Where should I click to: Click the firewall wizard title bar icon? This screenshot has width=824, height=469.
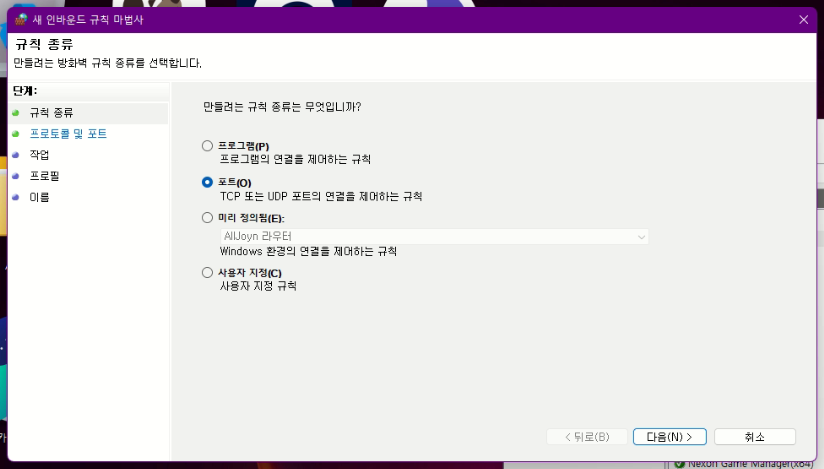(x=21, y=19)
